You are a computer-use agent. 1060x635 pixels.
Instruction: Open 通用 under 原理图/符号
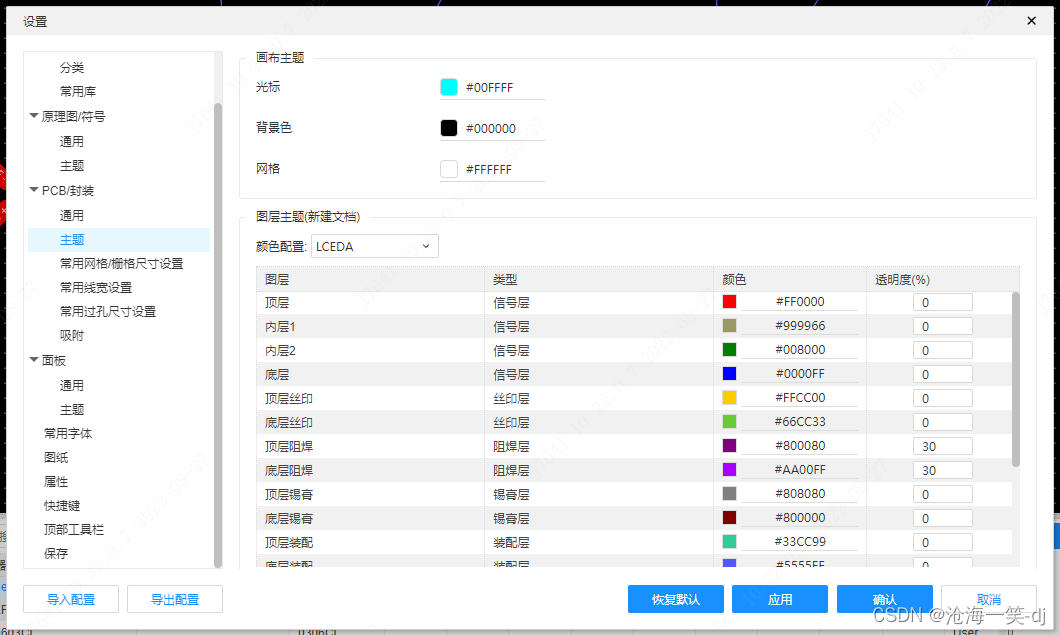click(72, 141)
